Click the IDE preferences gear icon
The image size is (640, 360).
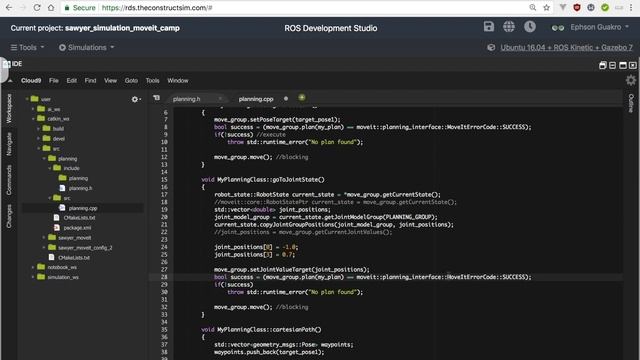(631, 80)
